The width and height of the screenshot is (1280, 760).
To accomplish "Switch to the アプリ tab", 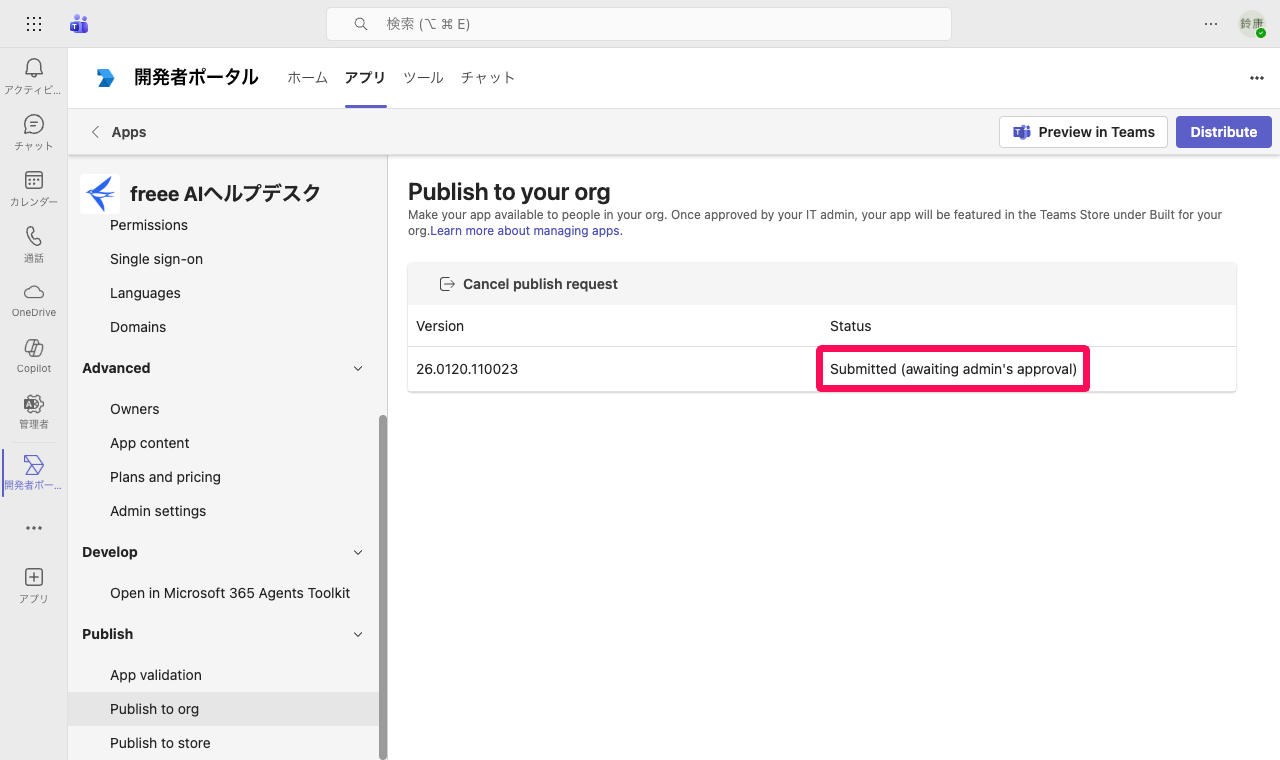I will pyautogui.click(x=365, y=78).
